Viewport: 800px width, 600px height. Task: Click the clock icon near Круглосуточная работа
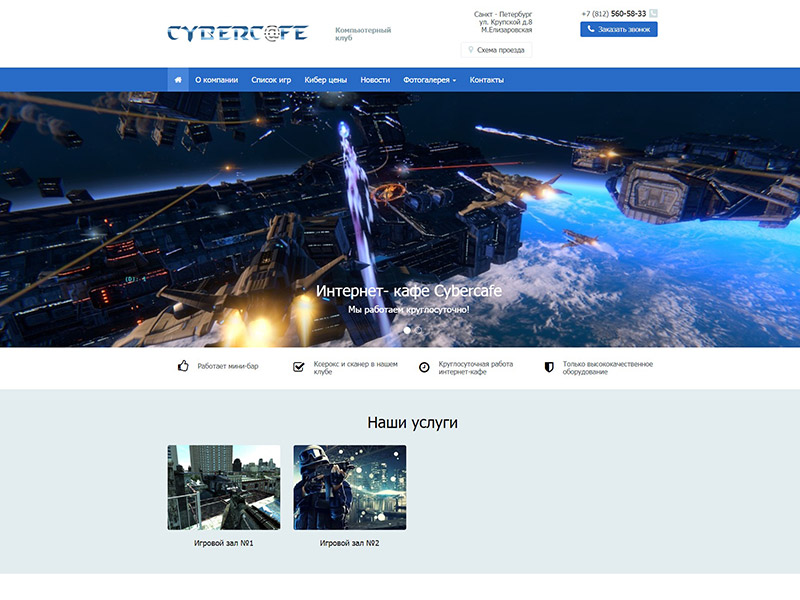pyautogui.click(x=424, y=367)
